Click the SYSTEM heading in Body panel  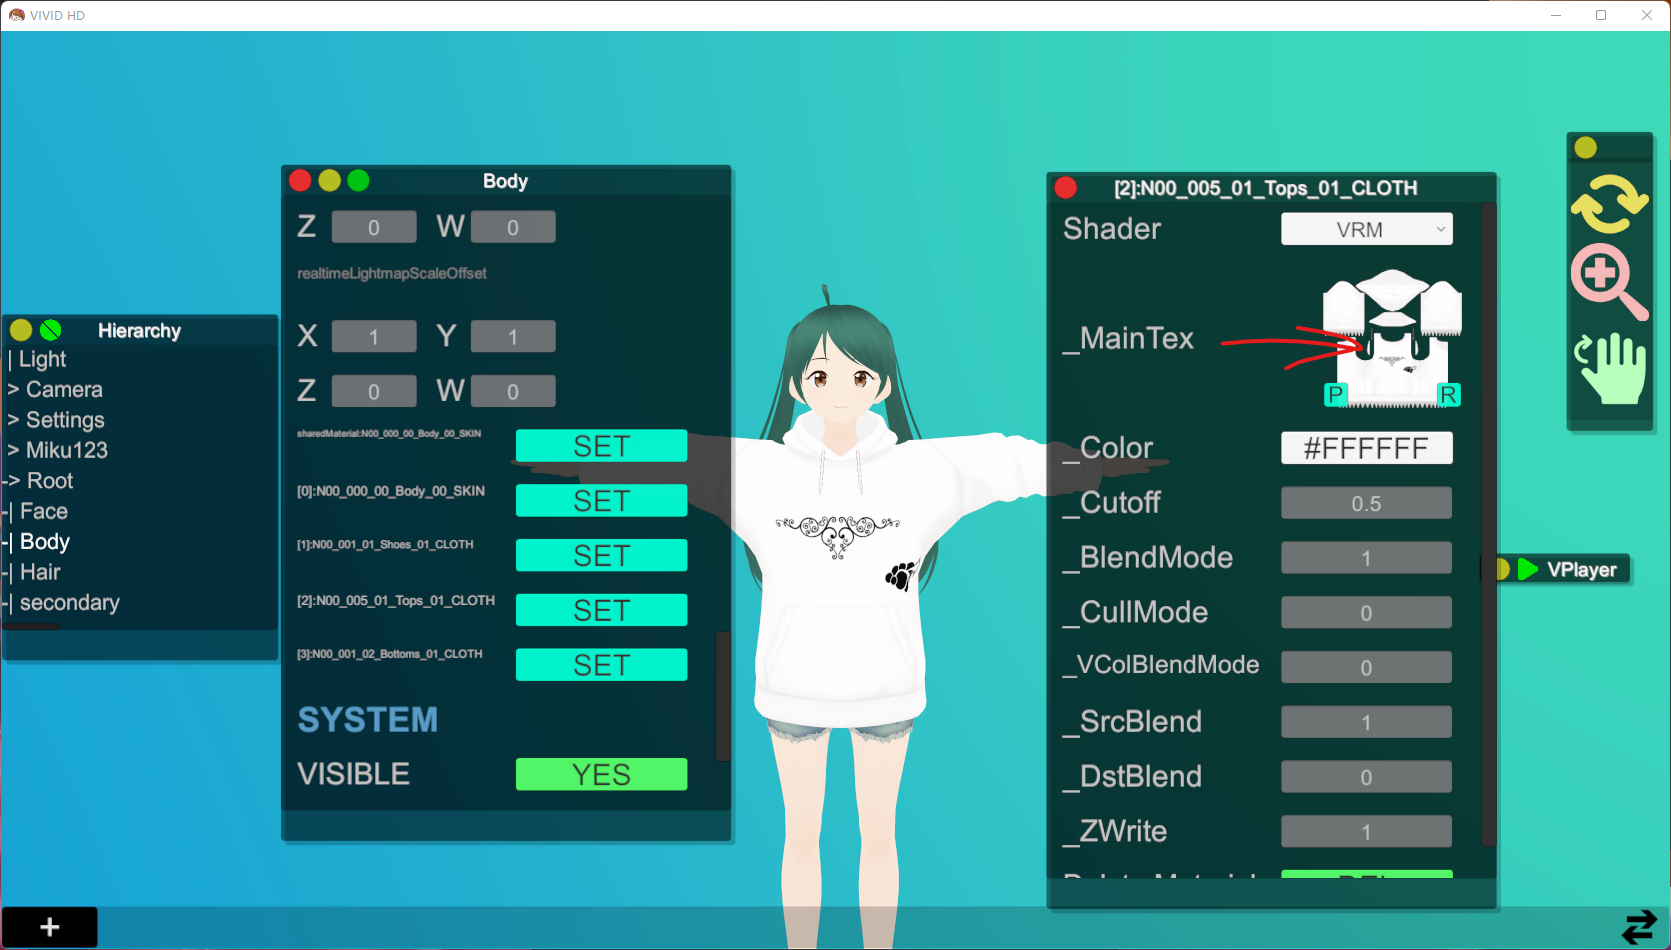[368, 720]
